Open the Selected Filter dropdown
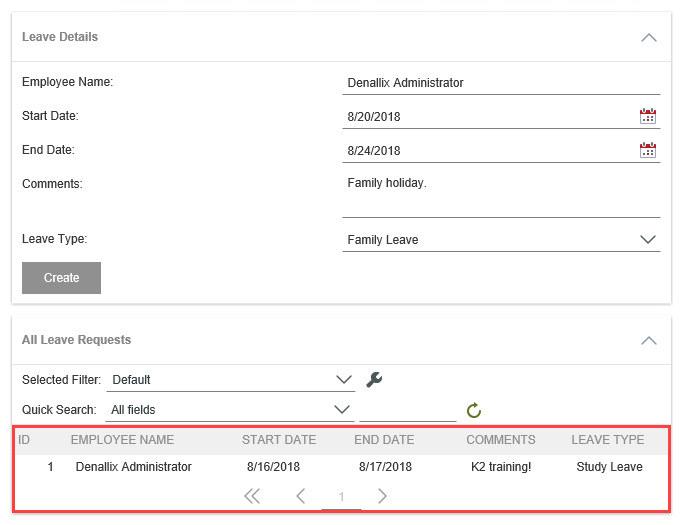Screen dimensions: 683x525 pos(343,380)
